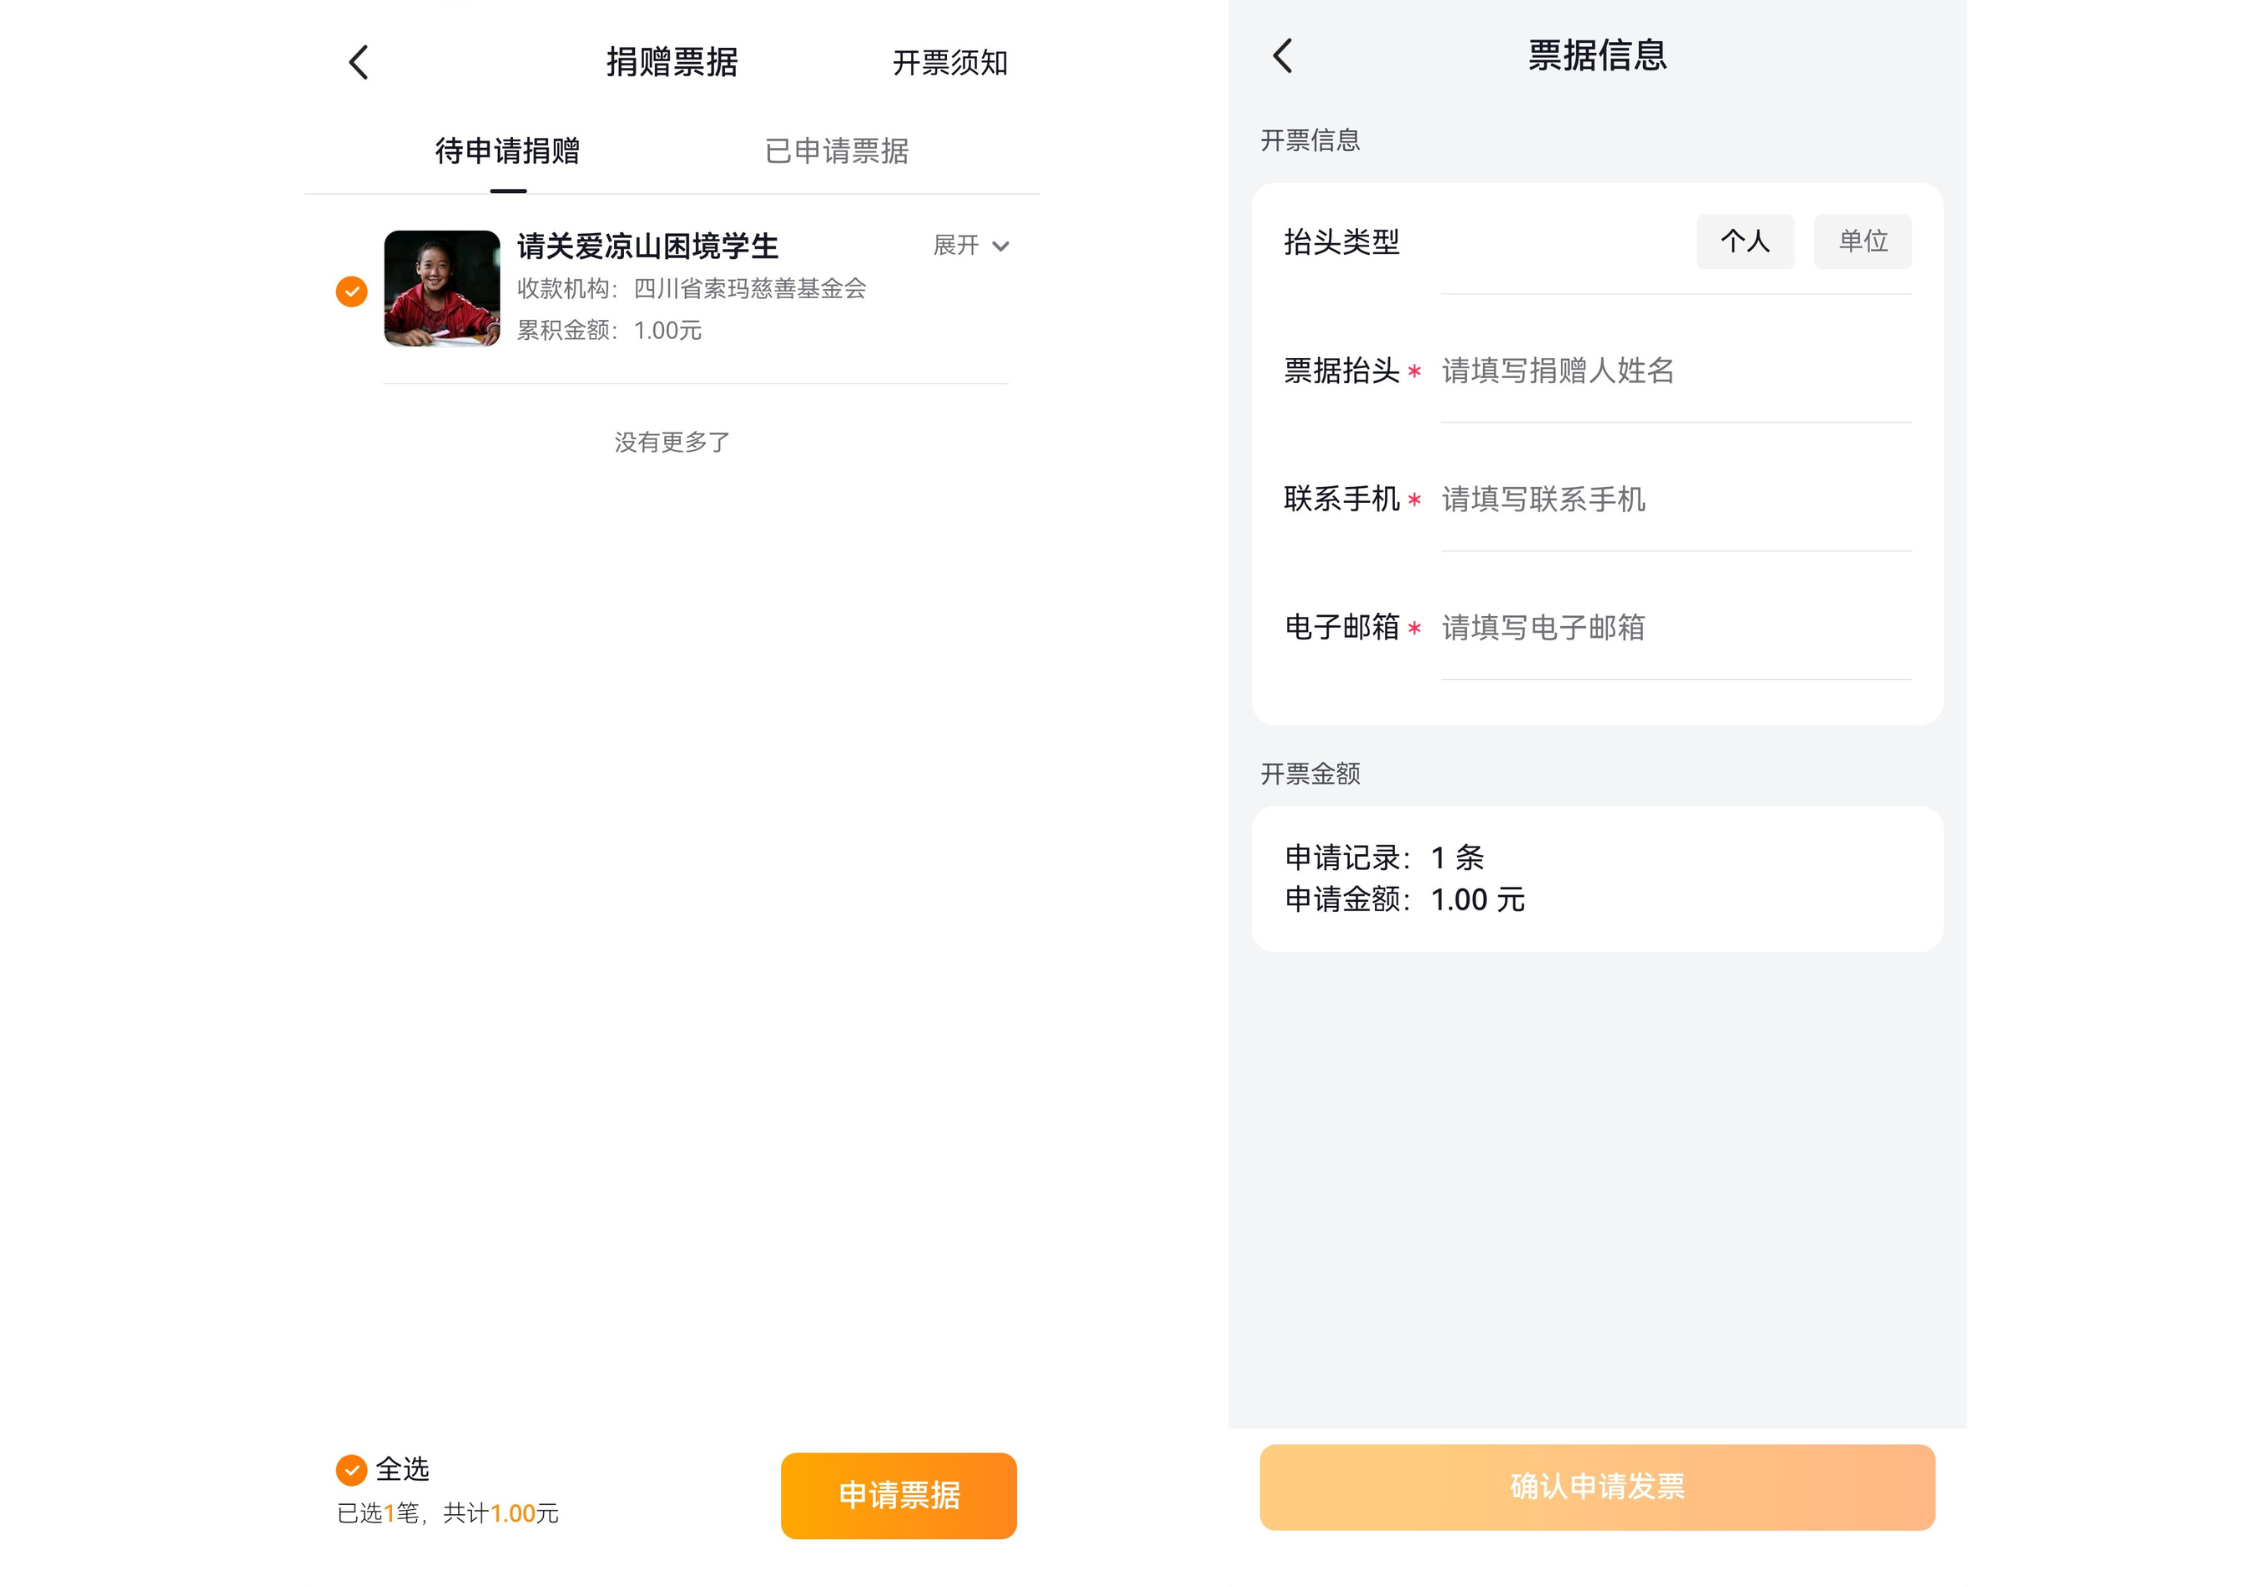
Task: Go back from the 捐赠票据 page
Action: [x=358, y=62]
